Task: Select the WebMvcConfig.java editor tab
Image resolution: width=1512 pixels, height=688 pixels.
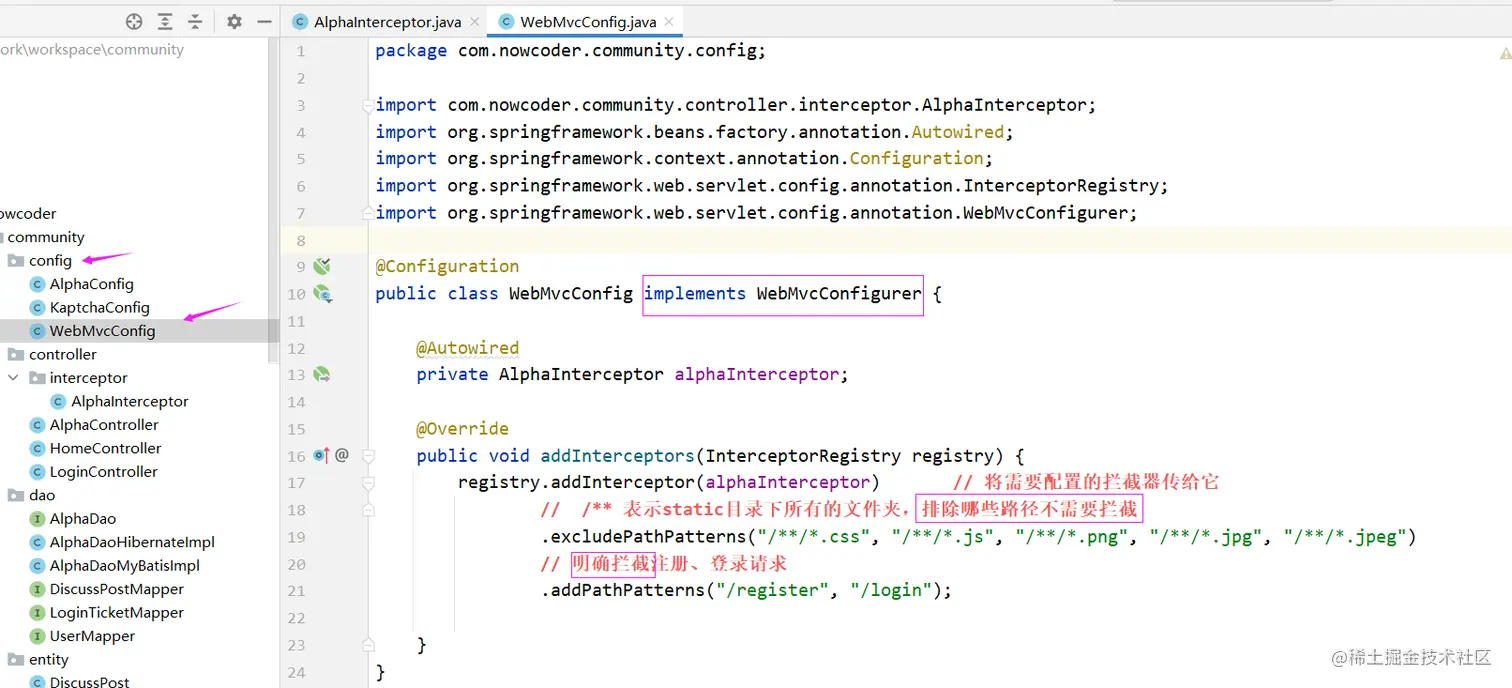Action: [587, 22]
